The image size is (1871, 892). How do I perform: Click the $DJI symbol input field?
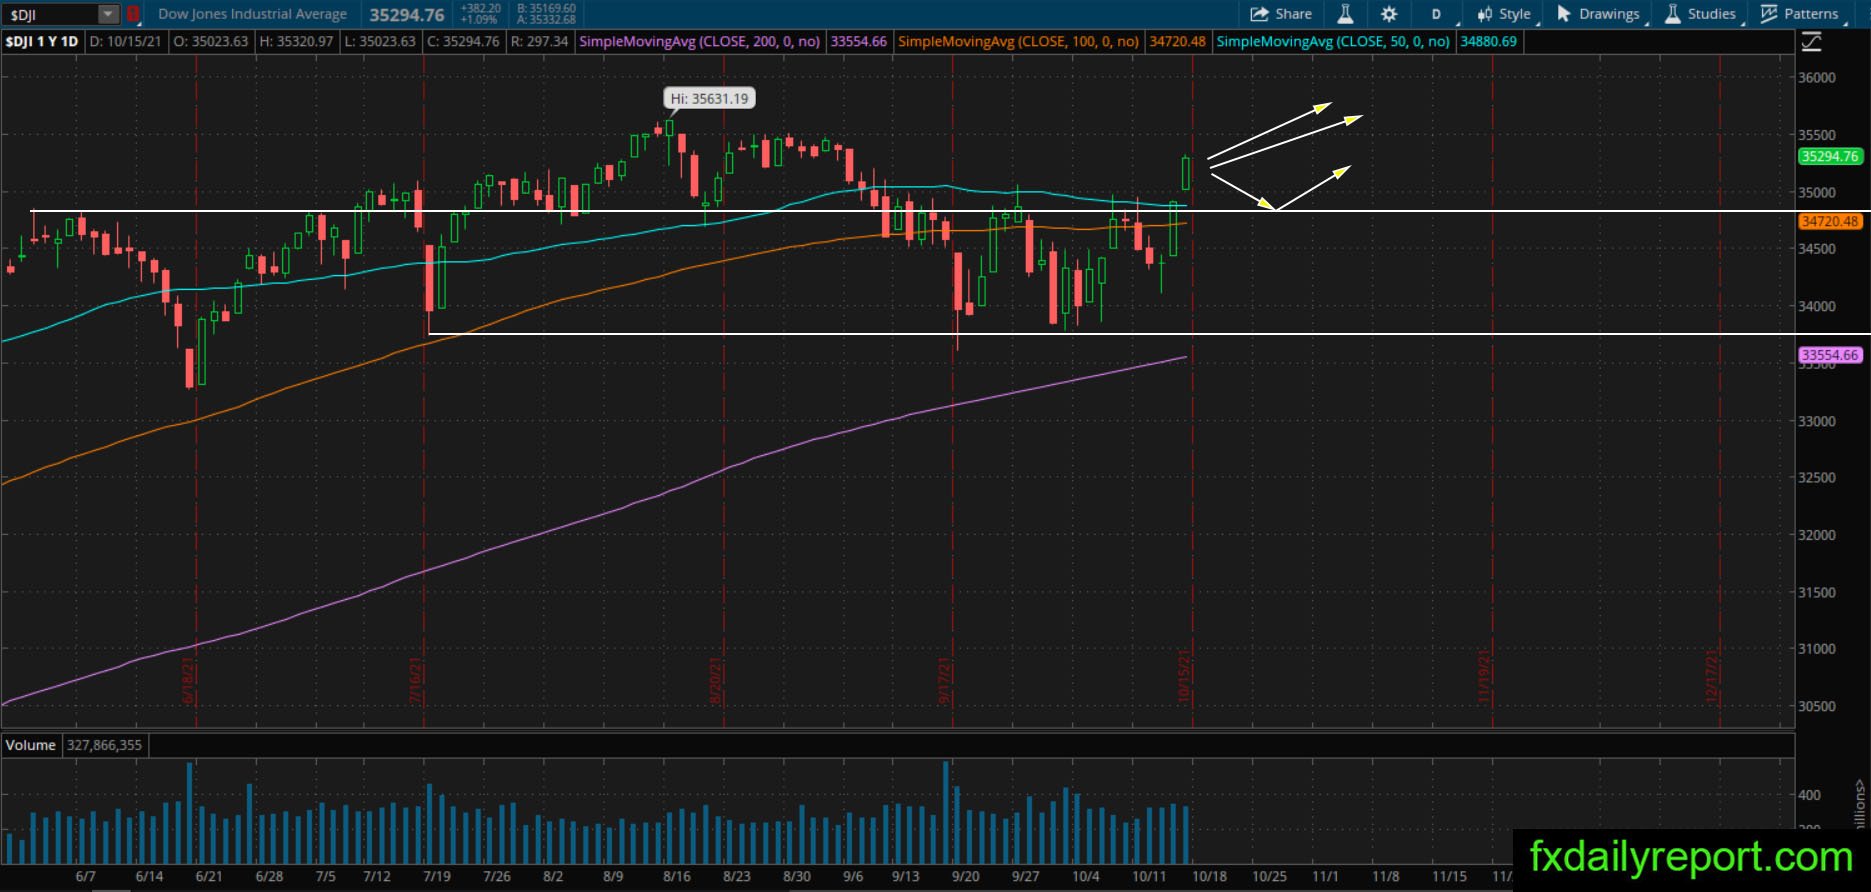point(51,14)
